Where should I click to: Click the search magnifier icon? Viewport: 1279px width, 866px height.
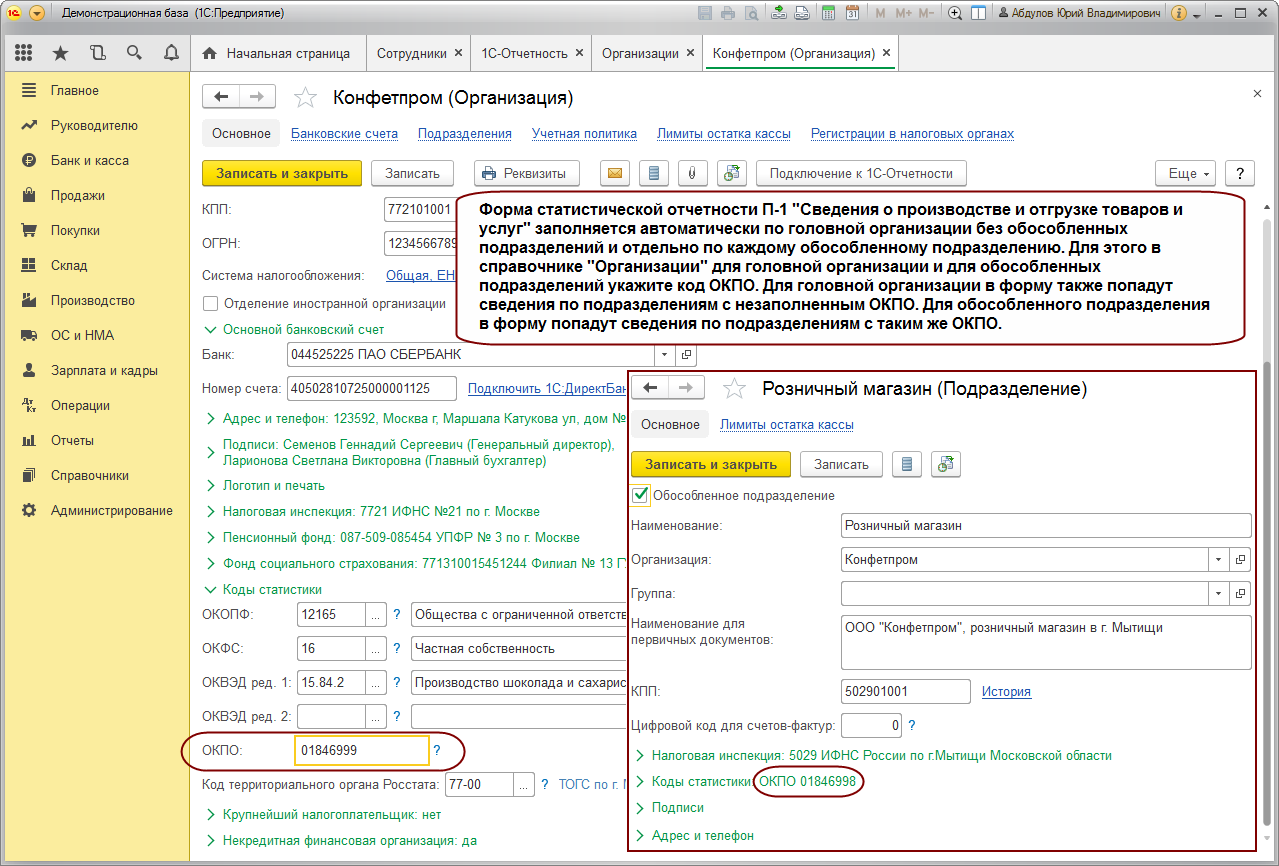point(134,53)
